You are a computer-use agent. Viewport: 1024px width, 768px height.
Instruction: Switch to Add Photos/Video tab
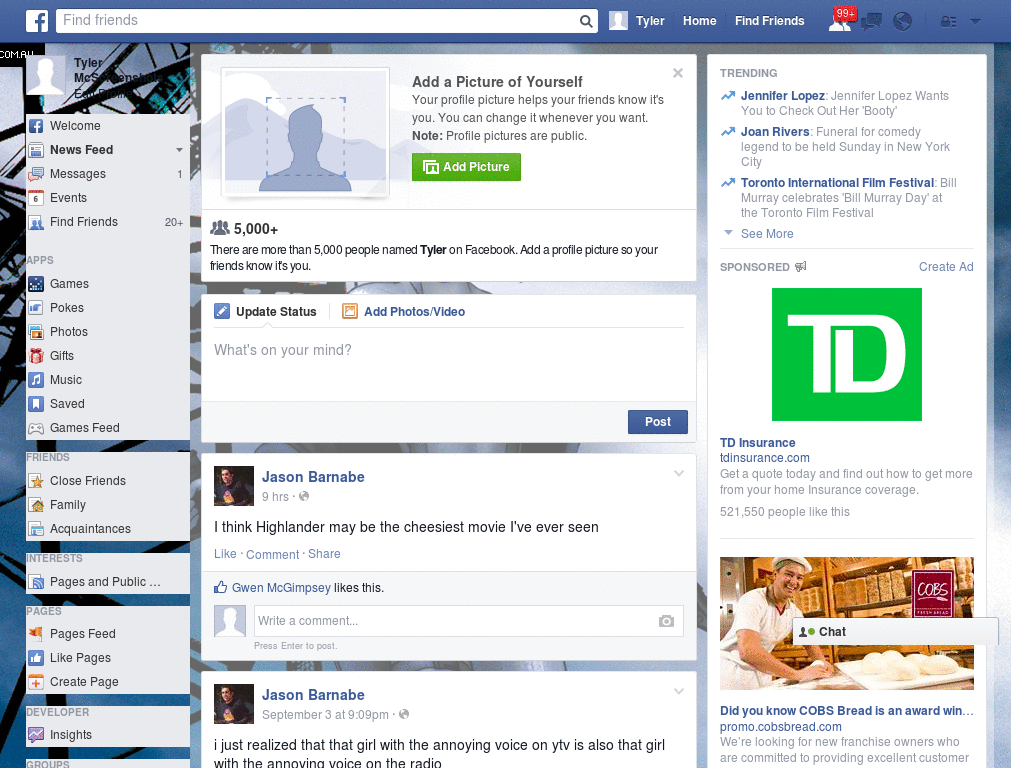(x=414, y=312)
